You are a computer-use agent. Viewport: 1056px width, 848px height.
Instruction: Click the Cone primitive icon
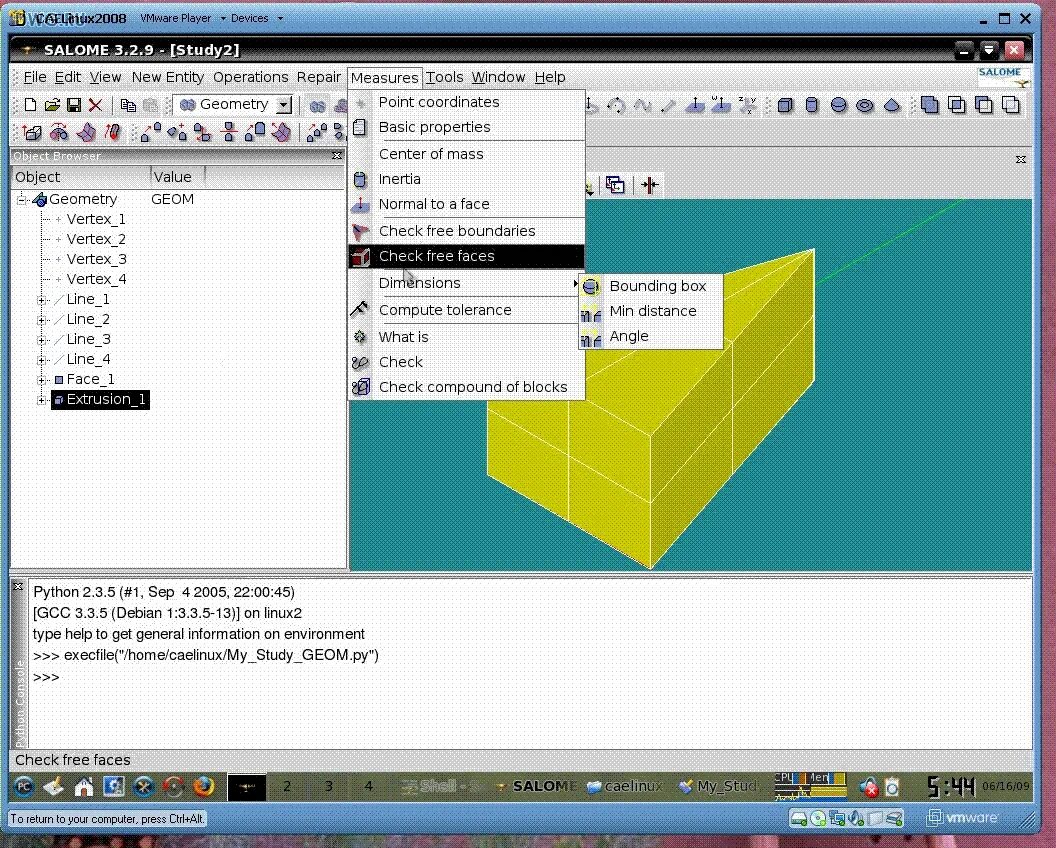pos(892,105)
